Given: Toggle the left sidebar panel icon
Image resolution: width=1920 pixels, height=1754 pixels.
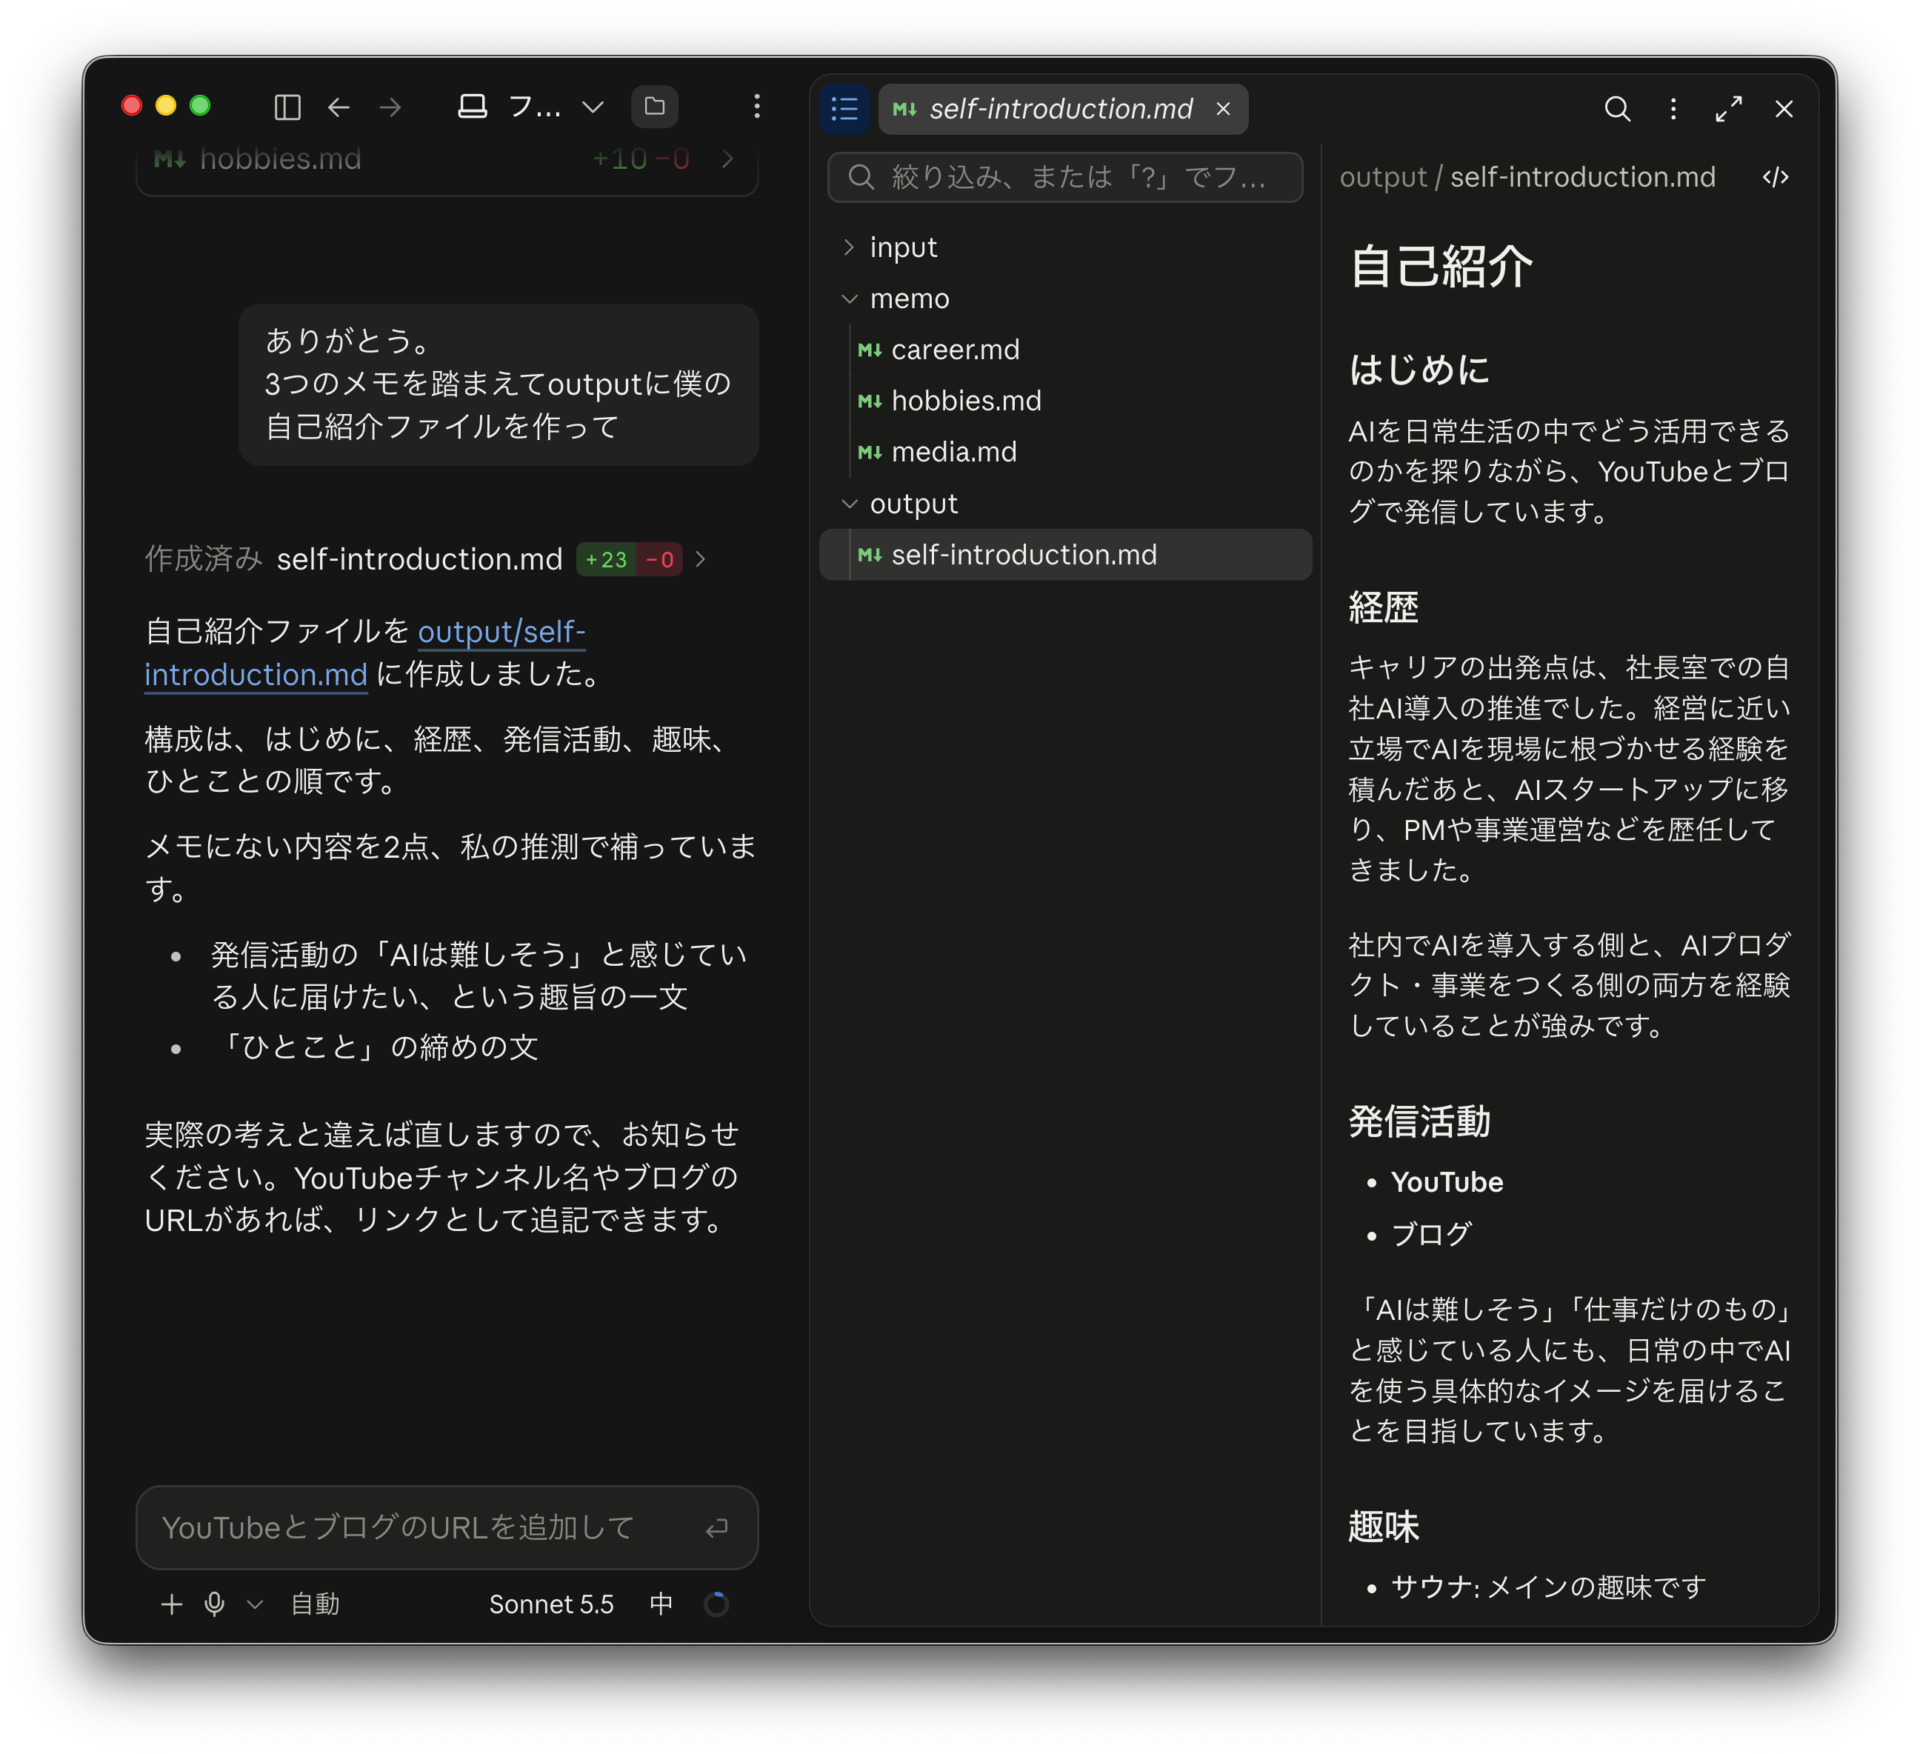Looking at the screenshot, I should [287, 107].
